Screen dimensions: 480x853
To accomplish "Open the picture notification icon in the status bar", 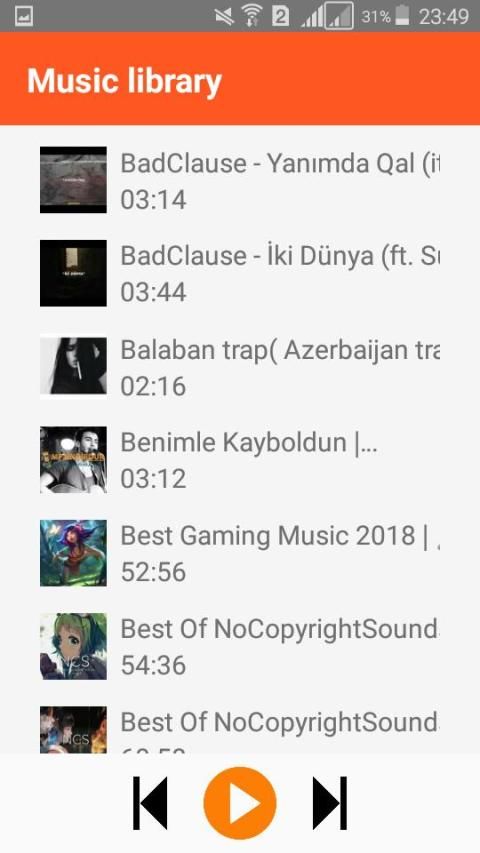I will [23, 16].
